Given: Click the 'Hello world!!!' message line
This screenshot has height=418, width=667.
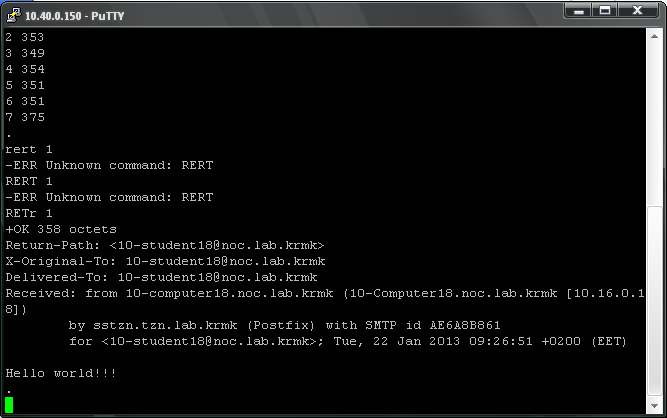Looking at the screenshot, I should [61, 373].
